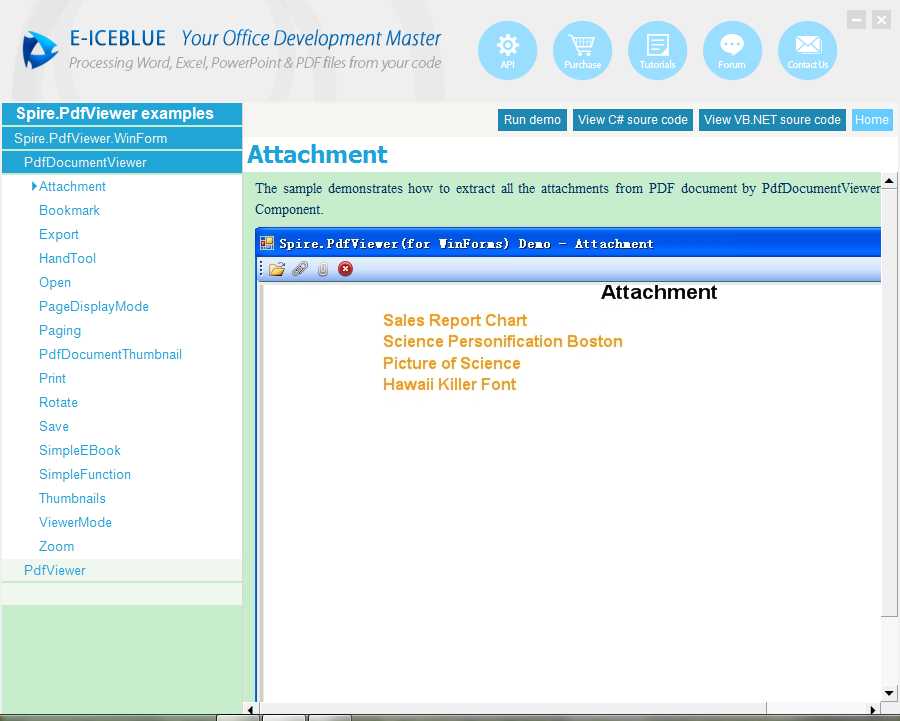
Task: Click the chain link attachment icon
Action: coord(300,269)
